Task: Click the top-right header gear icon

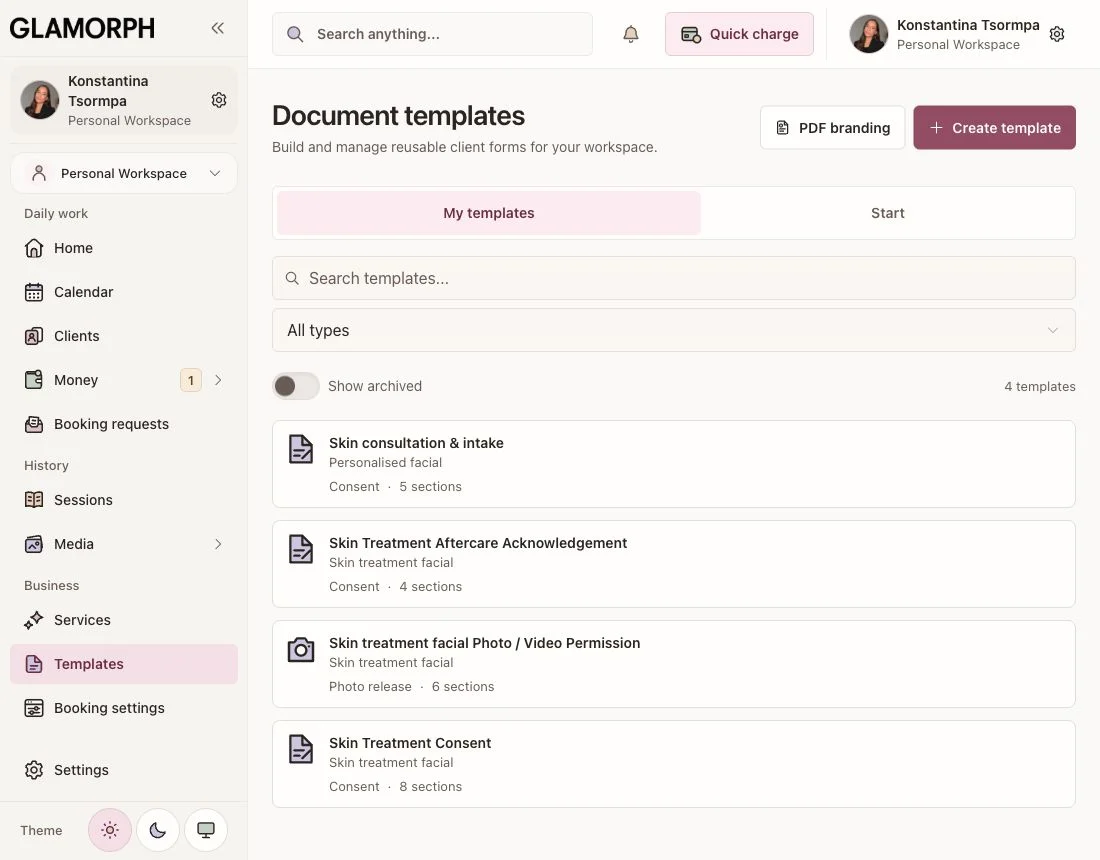Action: click(x=1057, y=34)
